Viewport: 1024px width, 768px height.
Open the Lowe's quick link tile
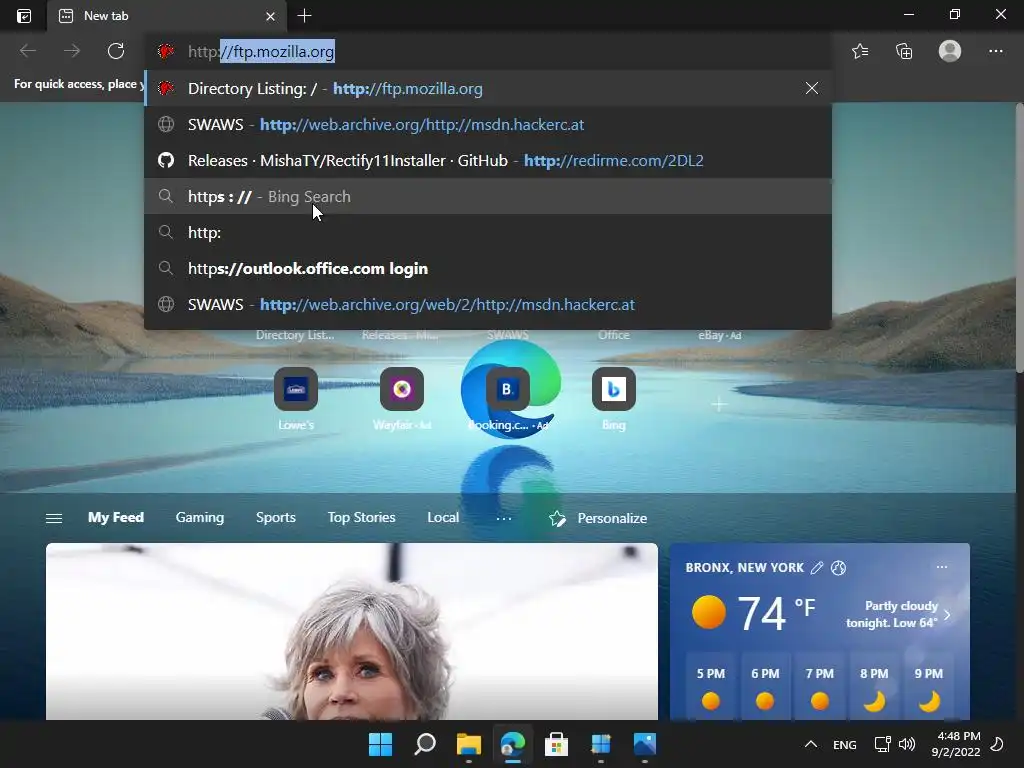[x=296, y=389]
